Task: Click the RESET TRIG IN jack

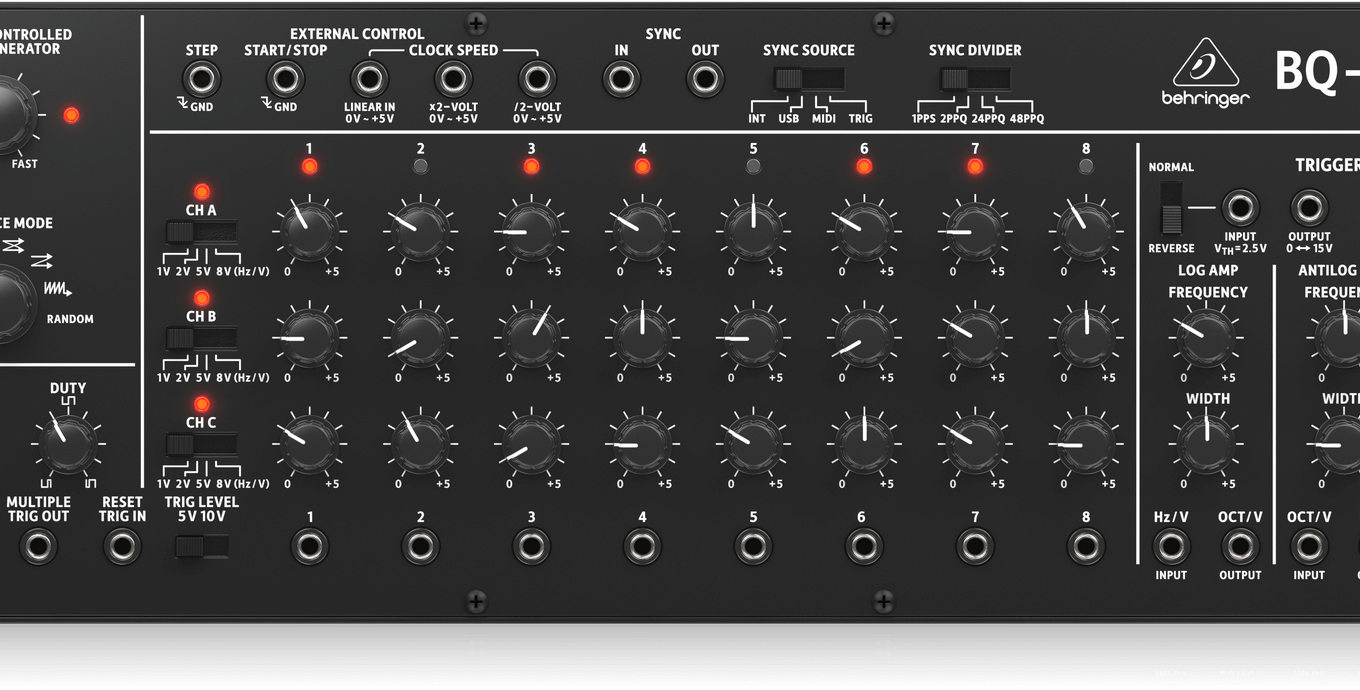Action: [122, 546]
